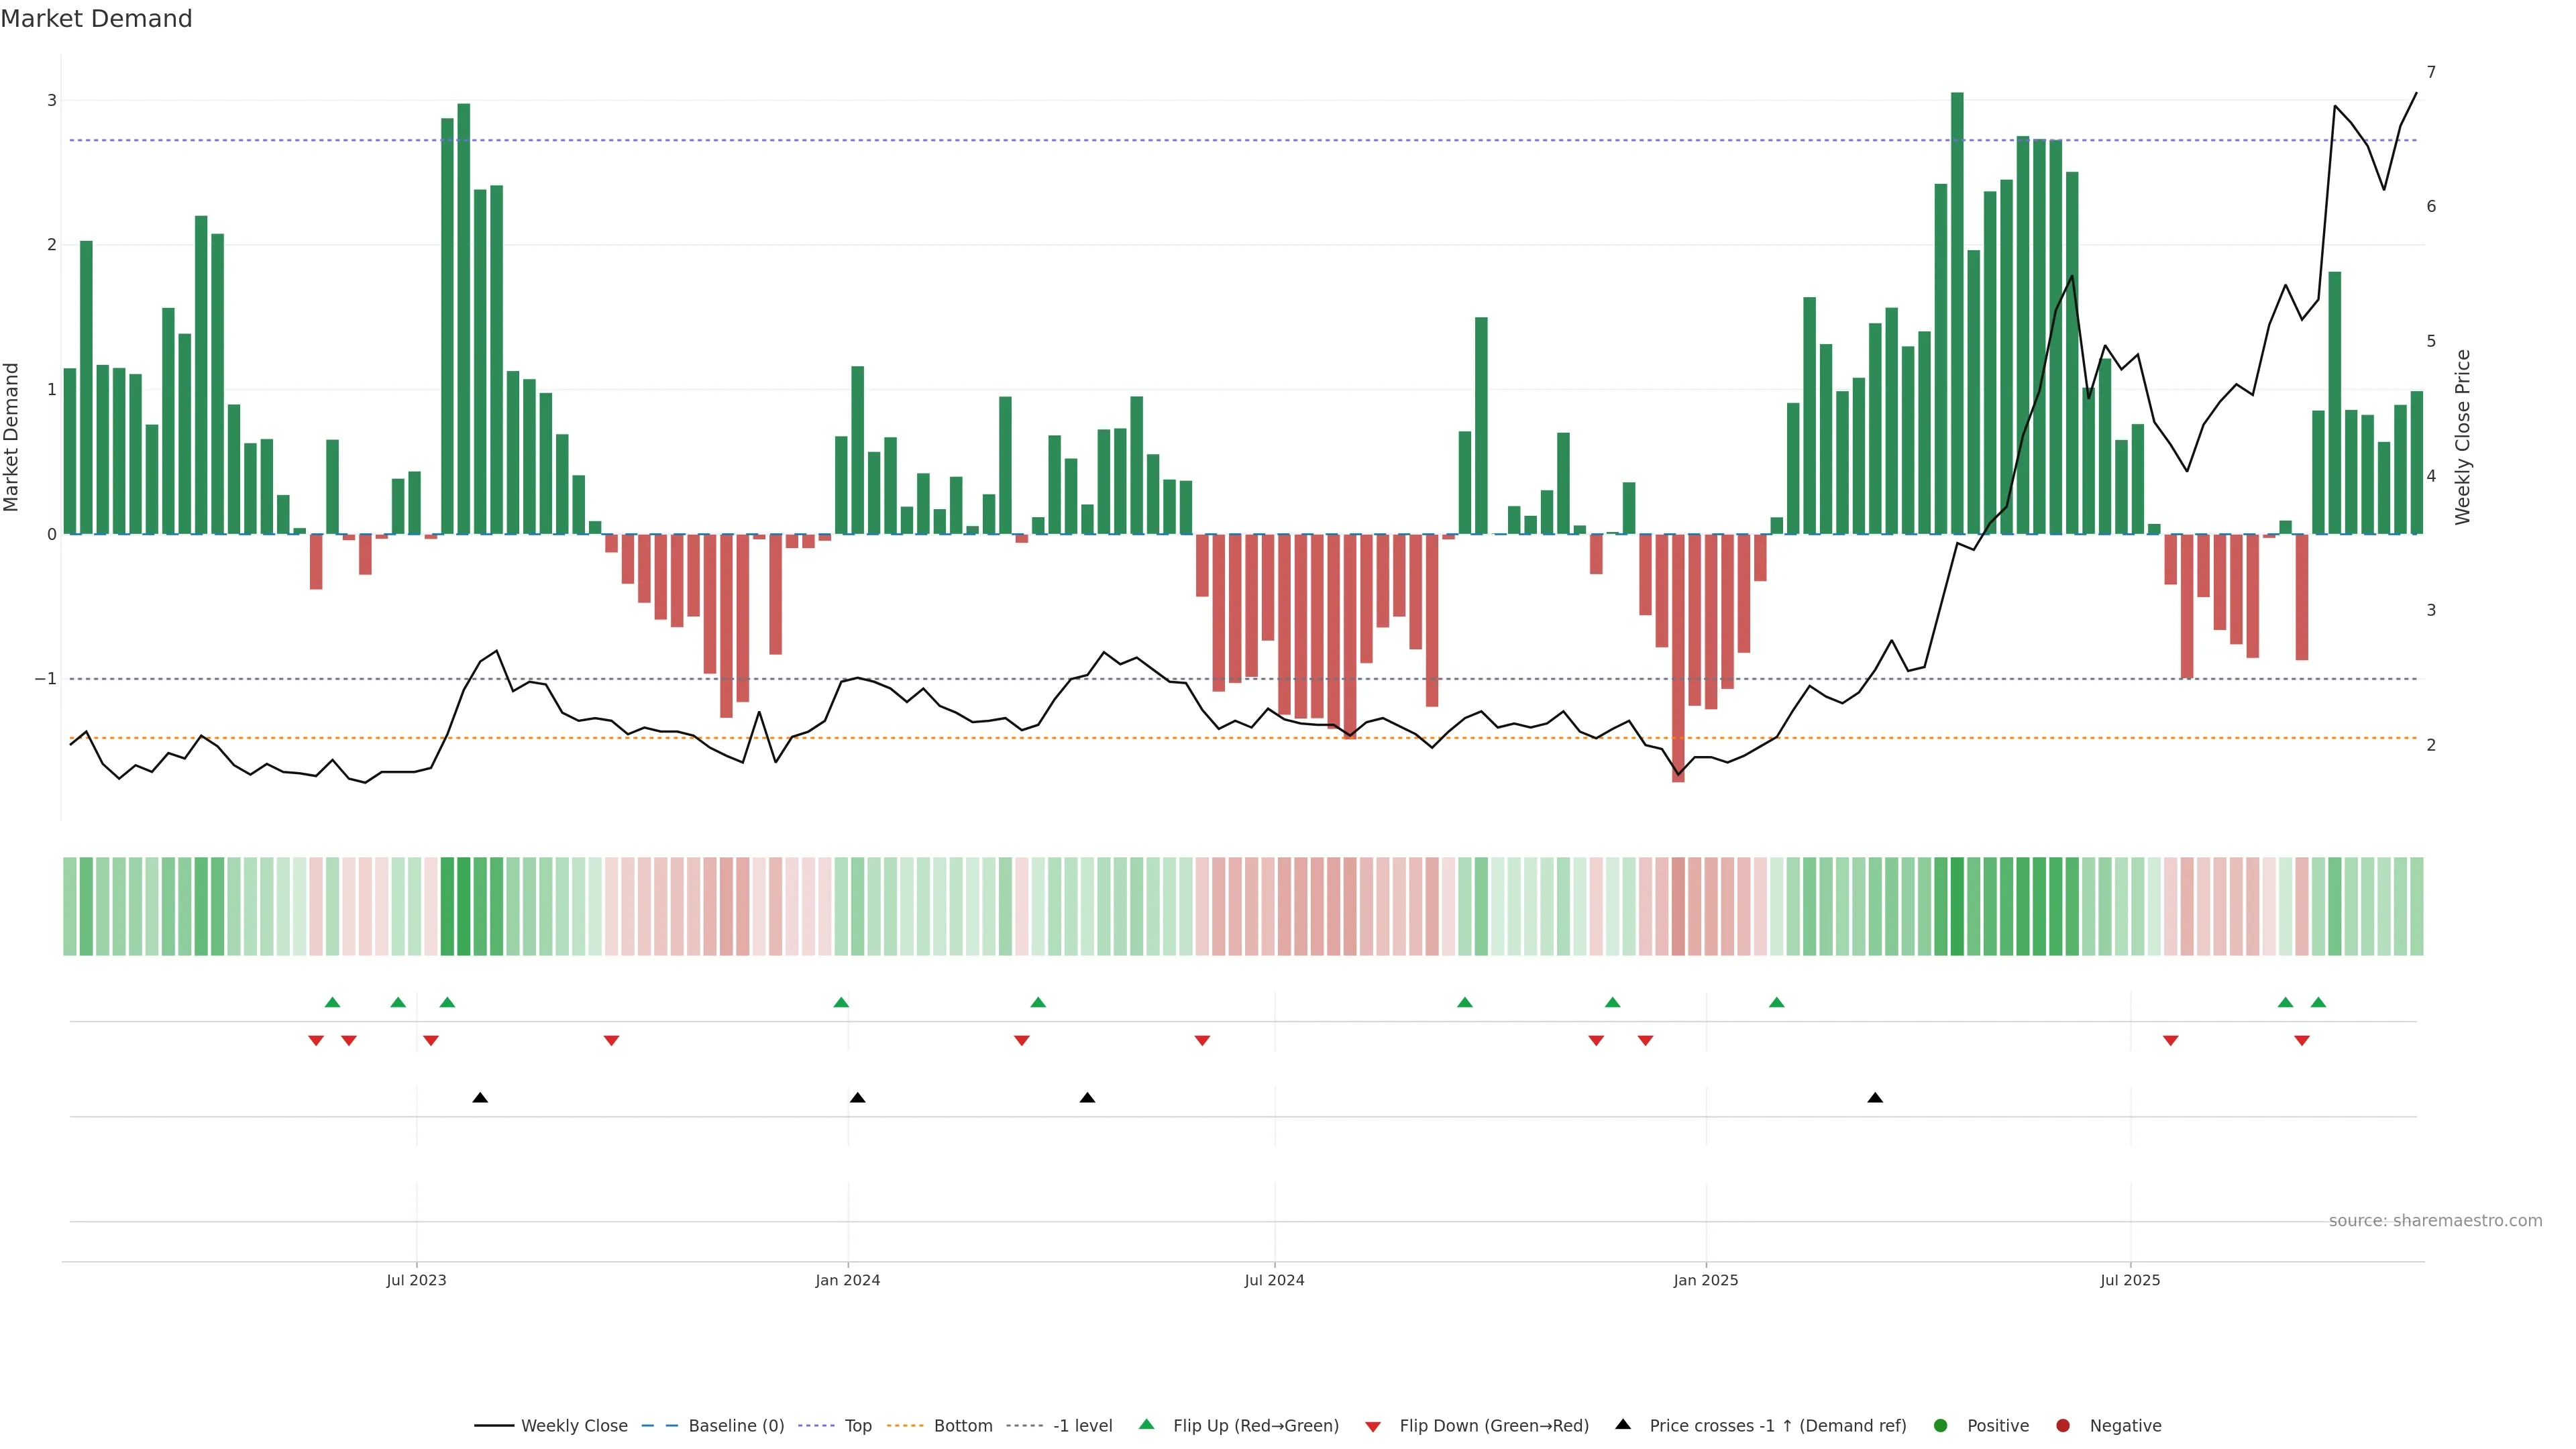Image resolution: width=2576 pixels, height=1449 pixels.
Task: Click the Jan 2025 x-axis label
Action: (1706, 1281)
